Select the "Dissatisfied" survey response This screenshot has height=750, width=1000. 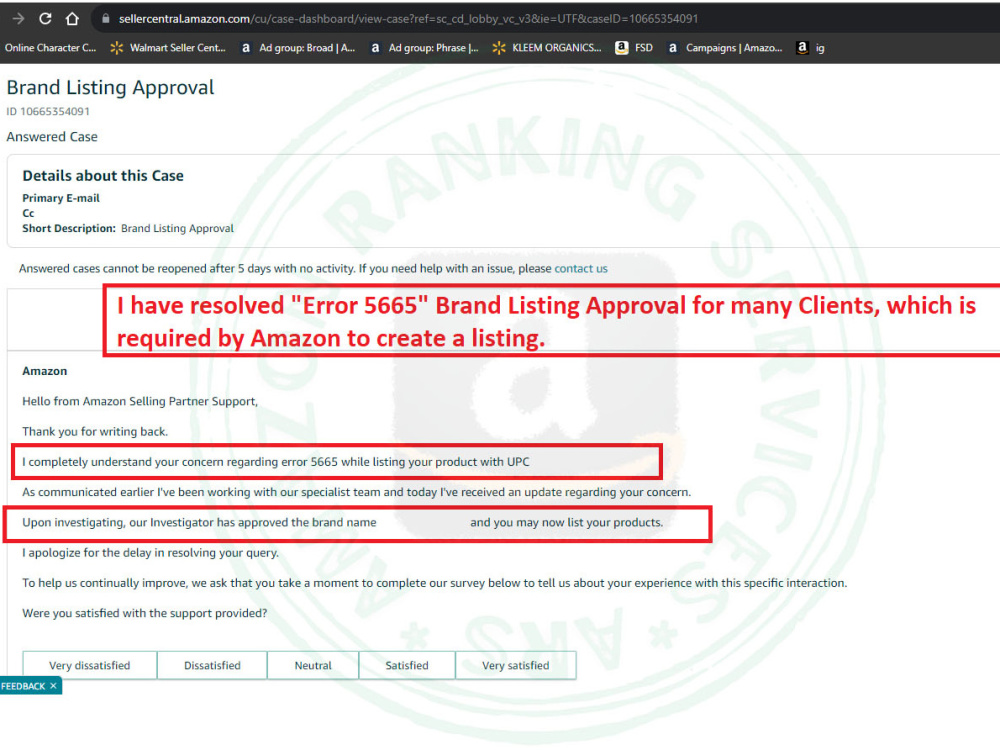click(x=212, y=664)
